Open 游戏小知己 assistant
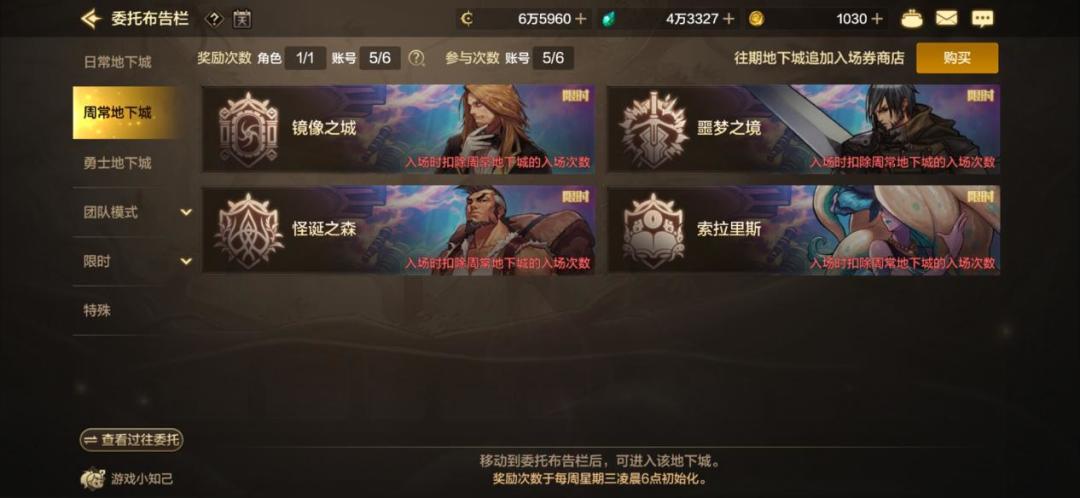Screen dimensions: 1080x498 tap(126, 478)
